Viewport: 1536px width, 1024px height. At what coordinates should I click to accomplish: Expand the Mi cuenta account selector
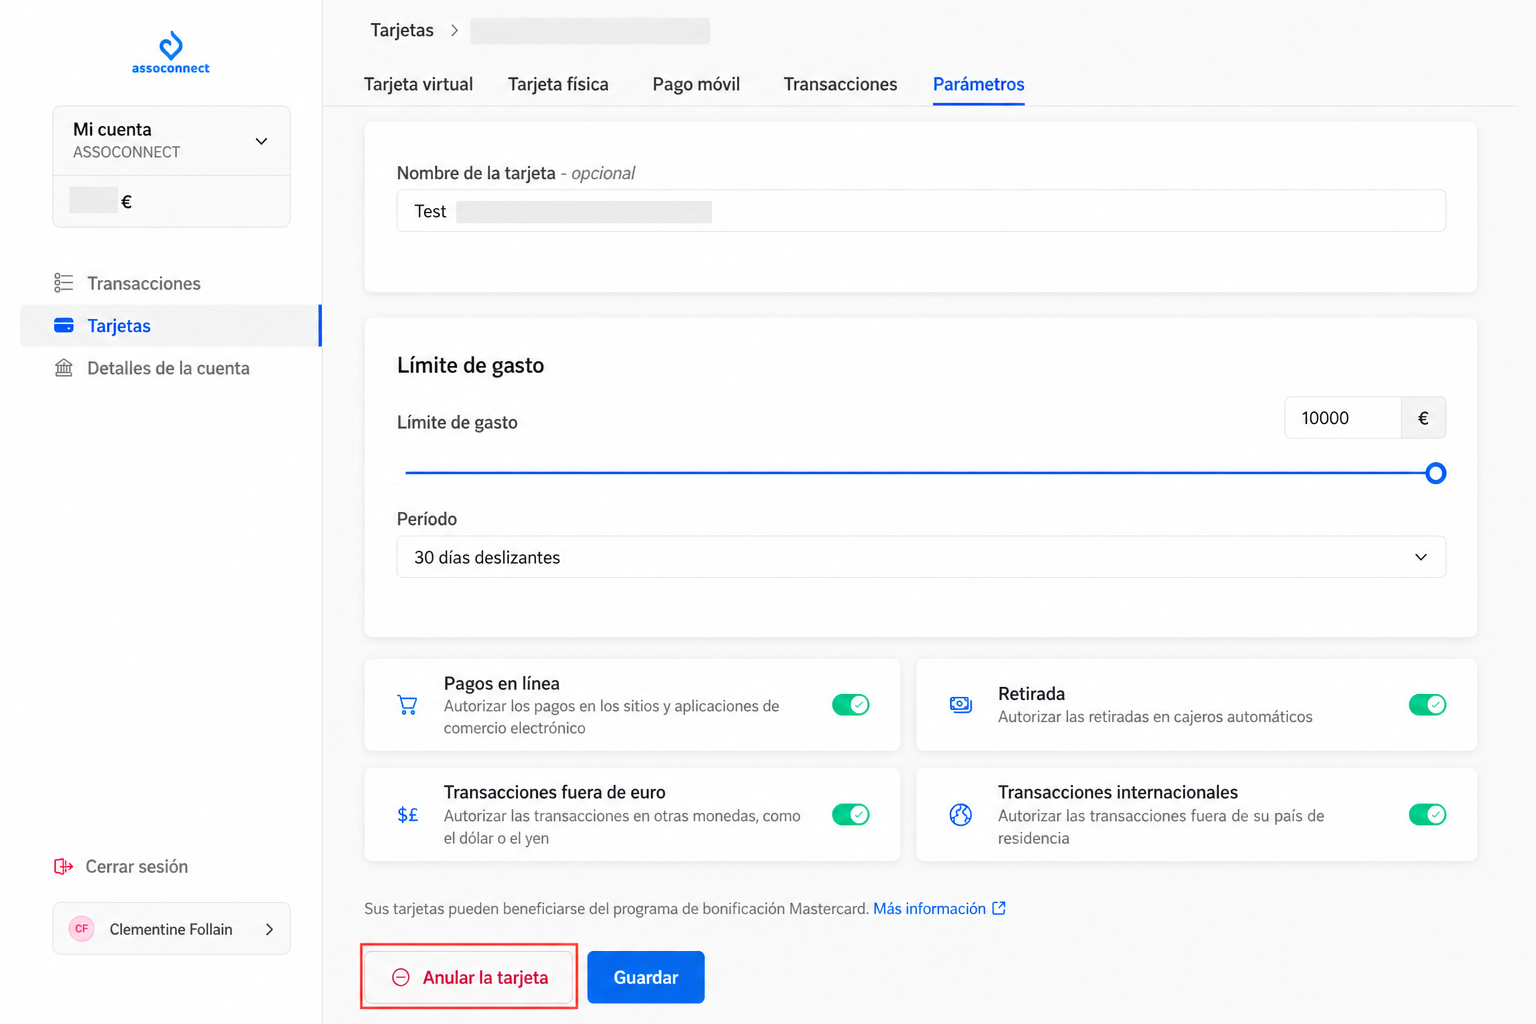(171, 141)
